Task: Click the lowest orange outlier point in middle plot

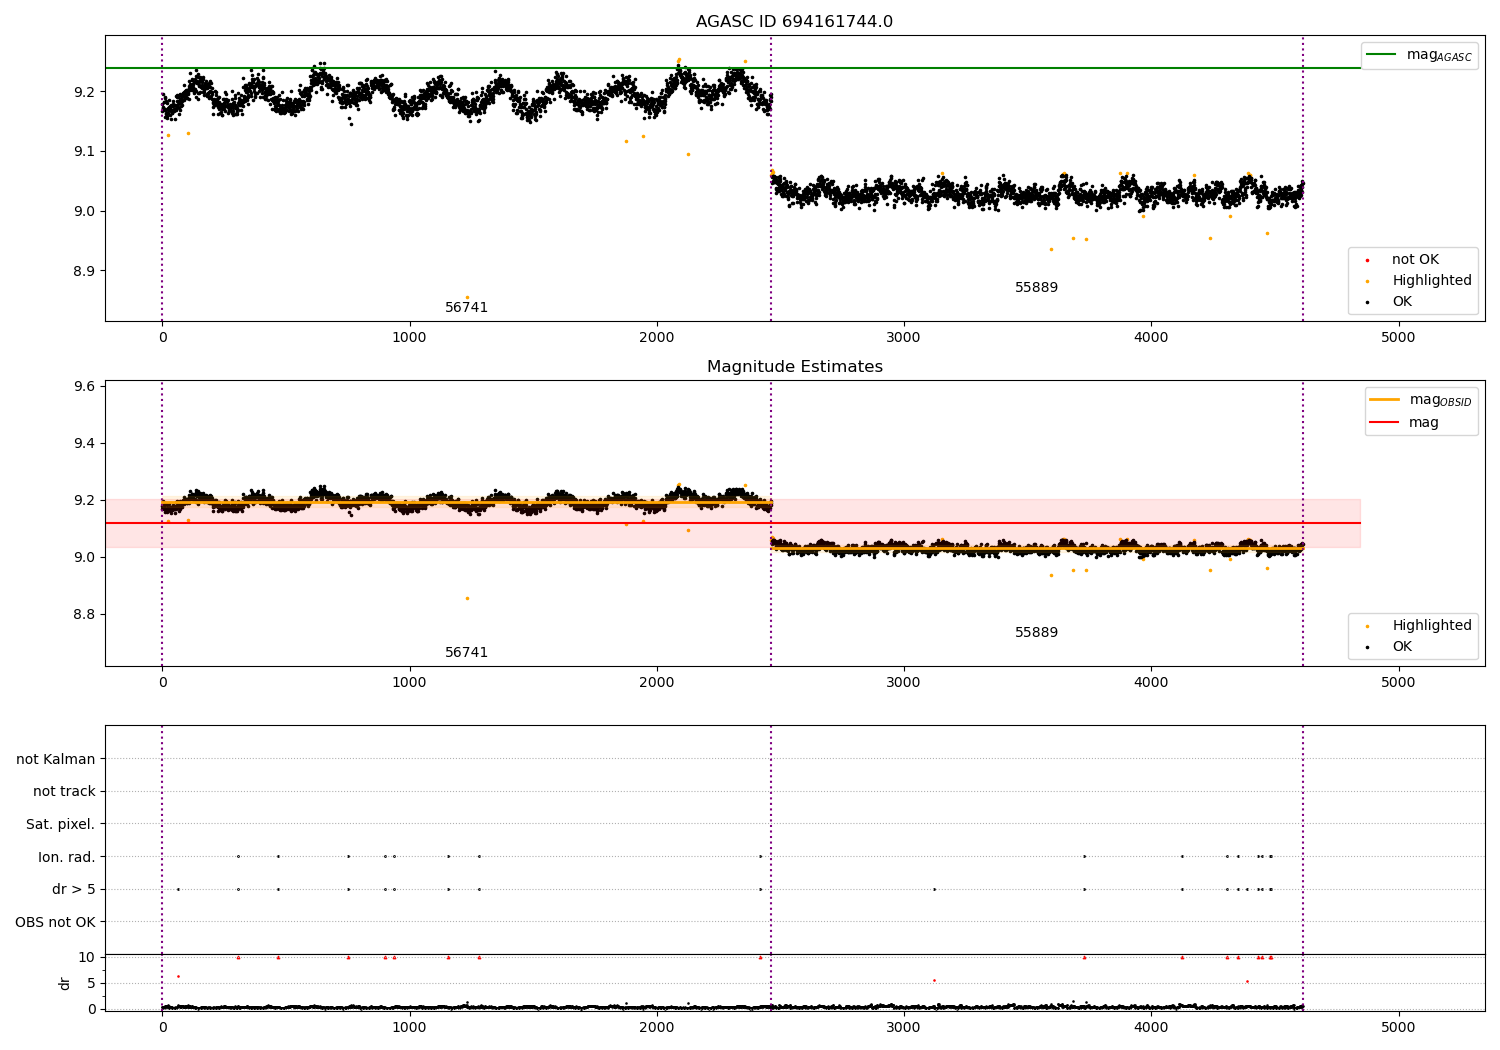Action: point(467,598)
